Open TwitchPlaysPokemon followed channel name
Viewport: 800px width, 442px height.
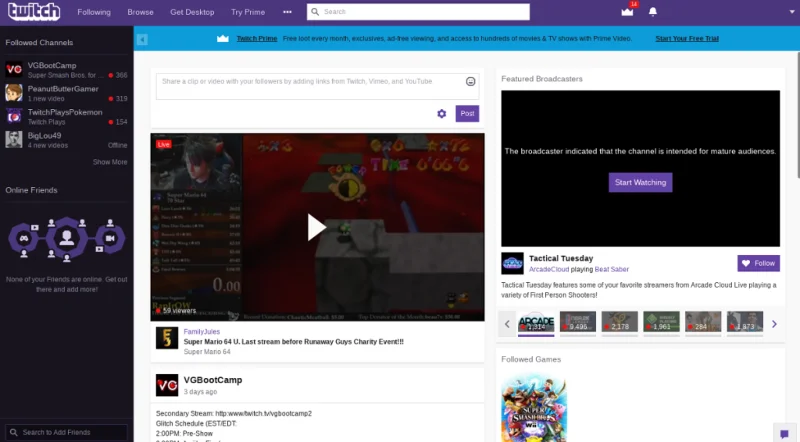65,112
